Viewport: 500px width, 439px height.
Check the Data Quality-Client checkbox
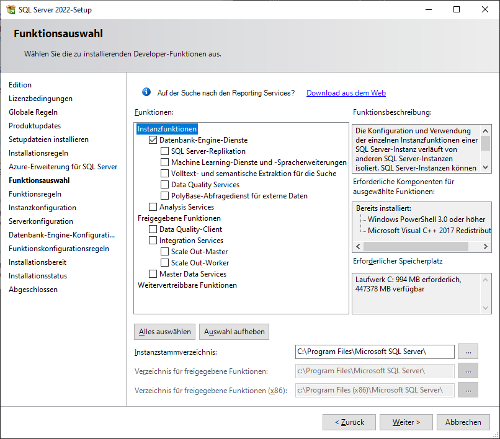tap(153, 229)
